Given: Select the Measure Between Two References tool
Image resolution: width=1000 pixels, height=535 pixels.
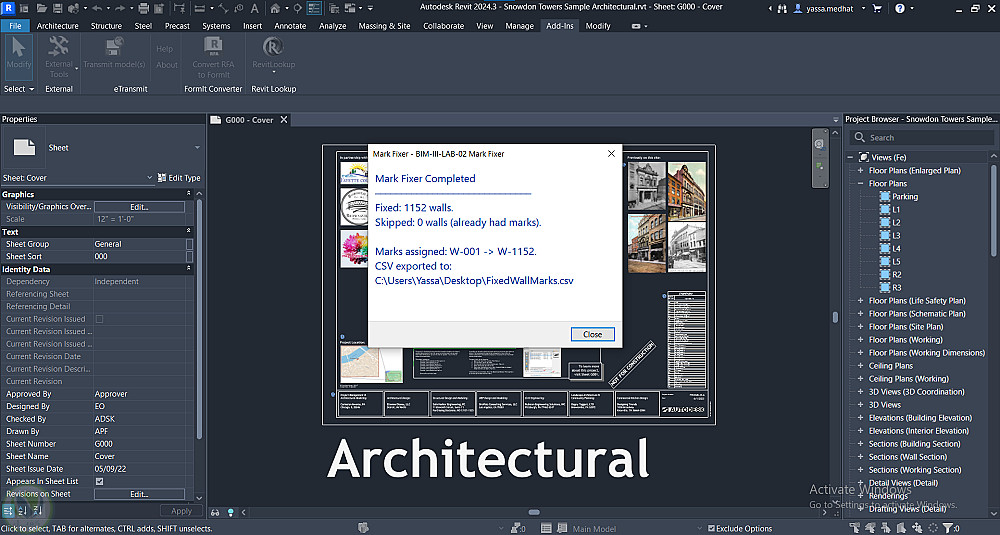Looking at the screenshot, I should (200, 8).
